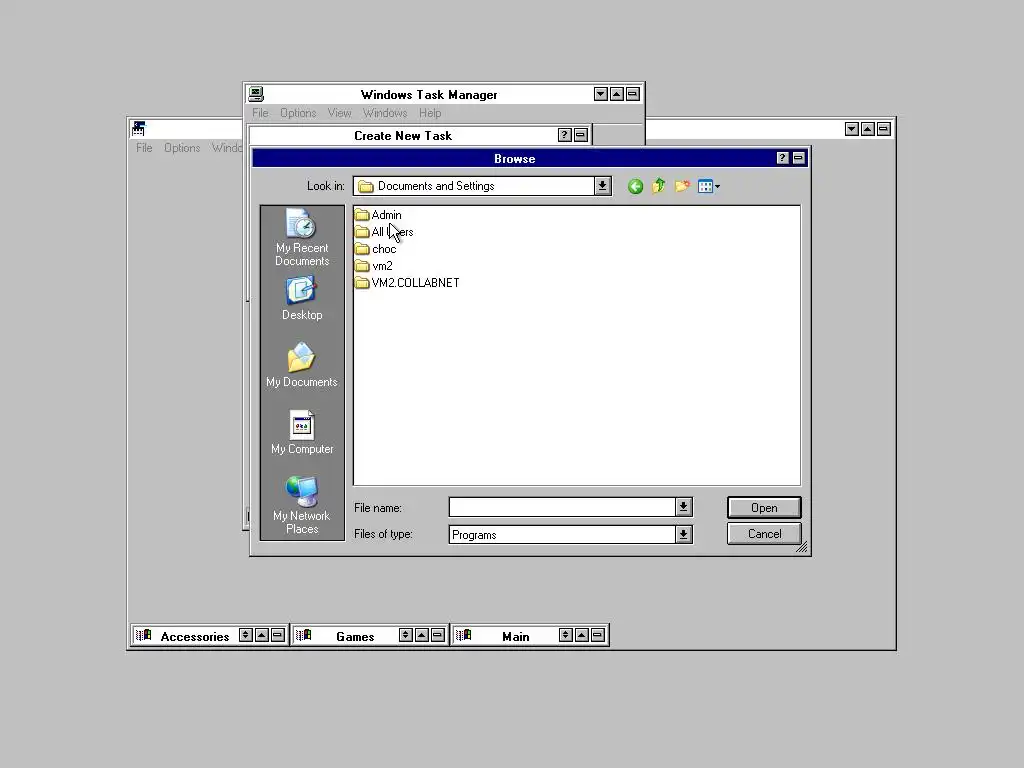Restore the Games group window
The height and width of the screenshot is (768, 1024).
pyautogui.click(x=406, y=635)
